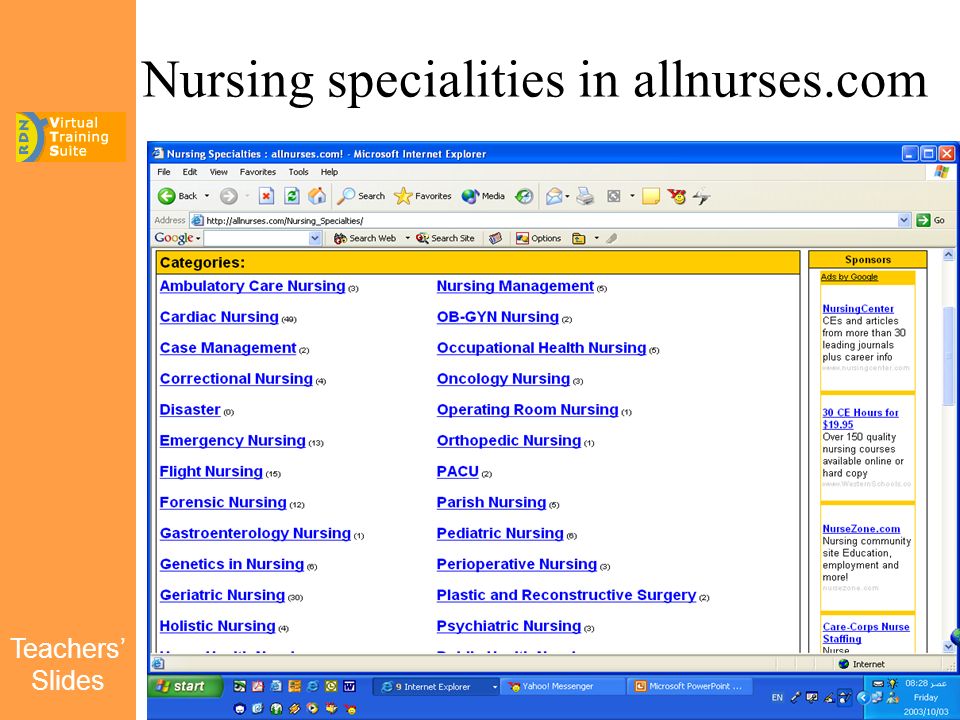
Task: Open the Edit menu
Action: tap(190, 172)
